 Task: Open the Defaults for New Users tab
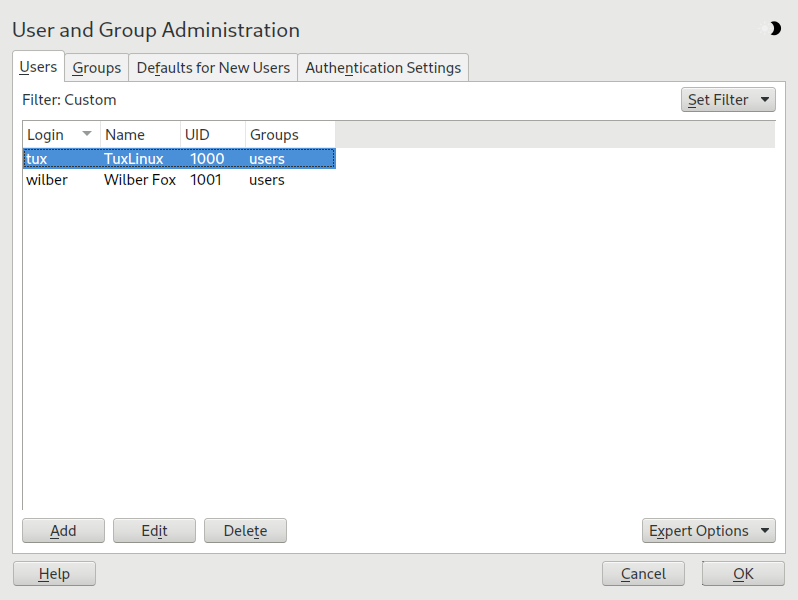click(x=213, y=68)
